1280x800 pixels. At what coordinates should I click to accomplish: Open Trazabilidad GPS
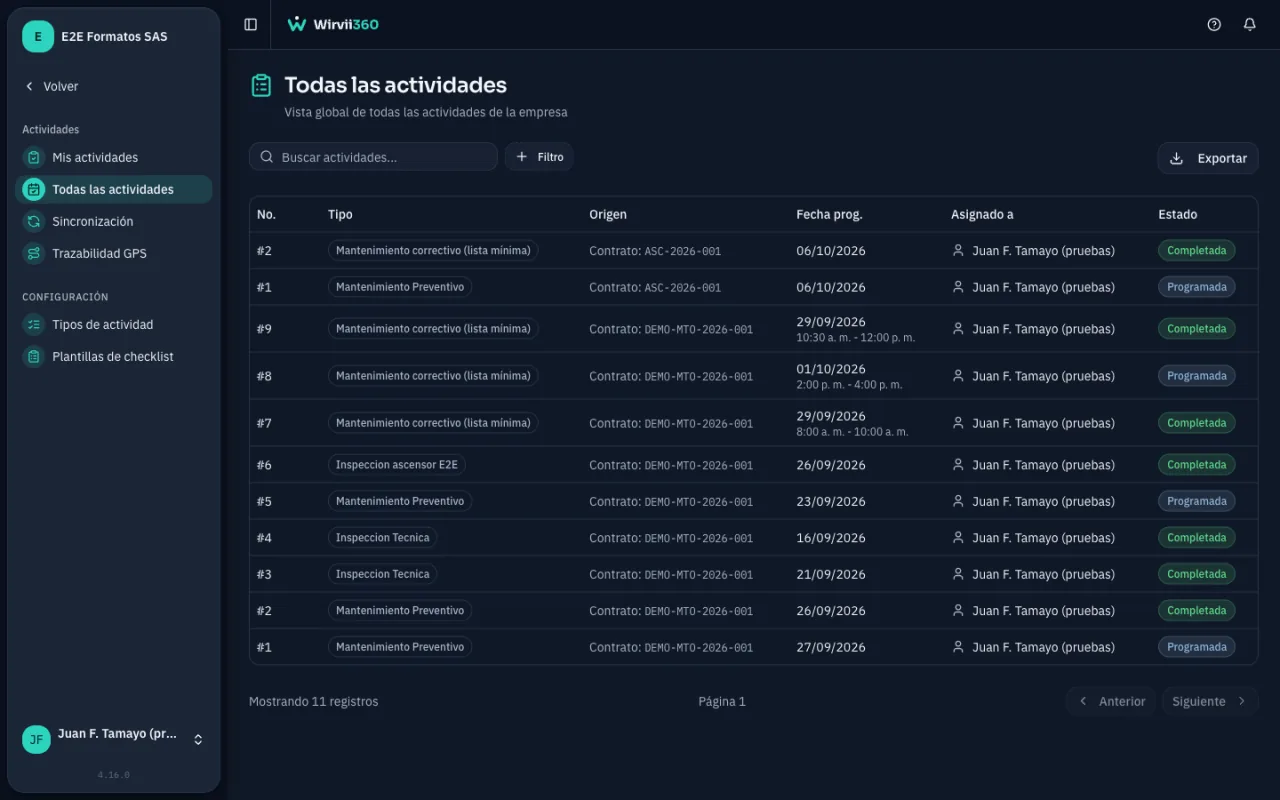pyautogui.click(x=113, y=253)
